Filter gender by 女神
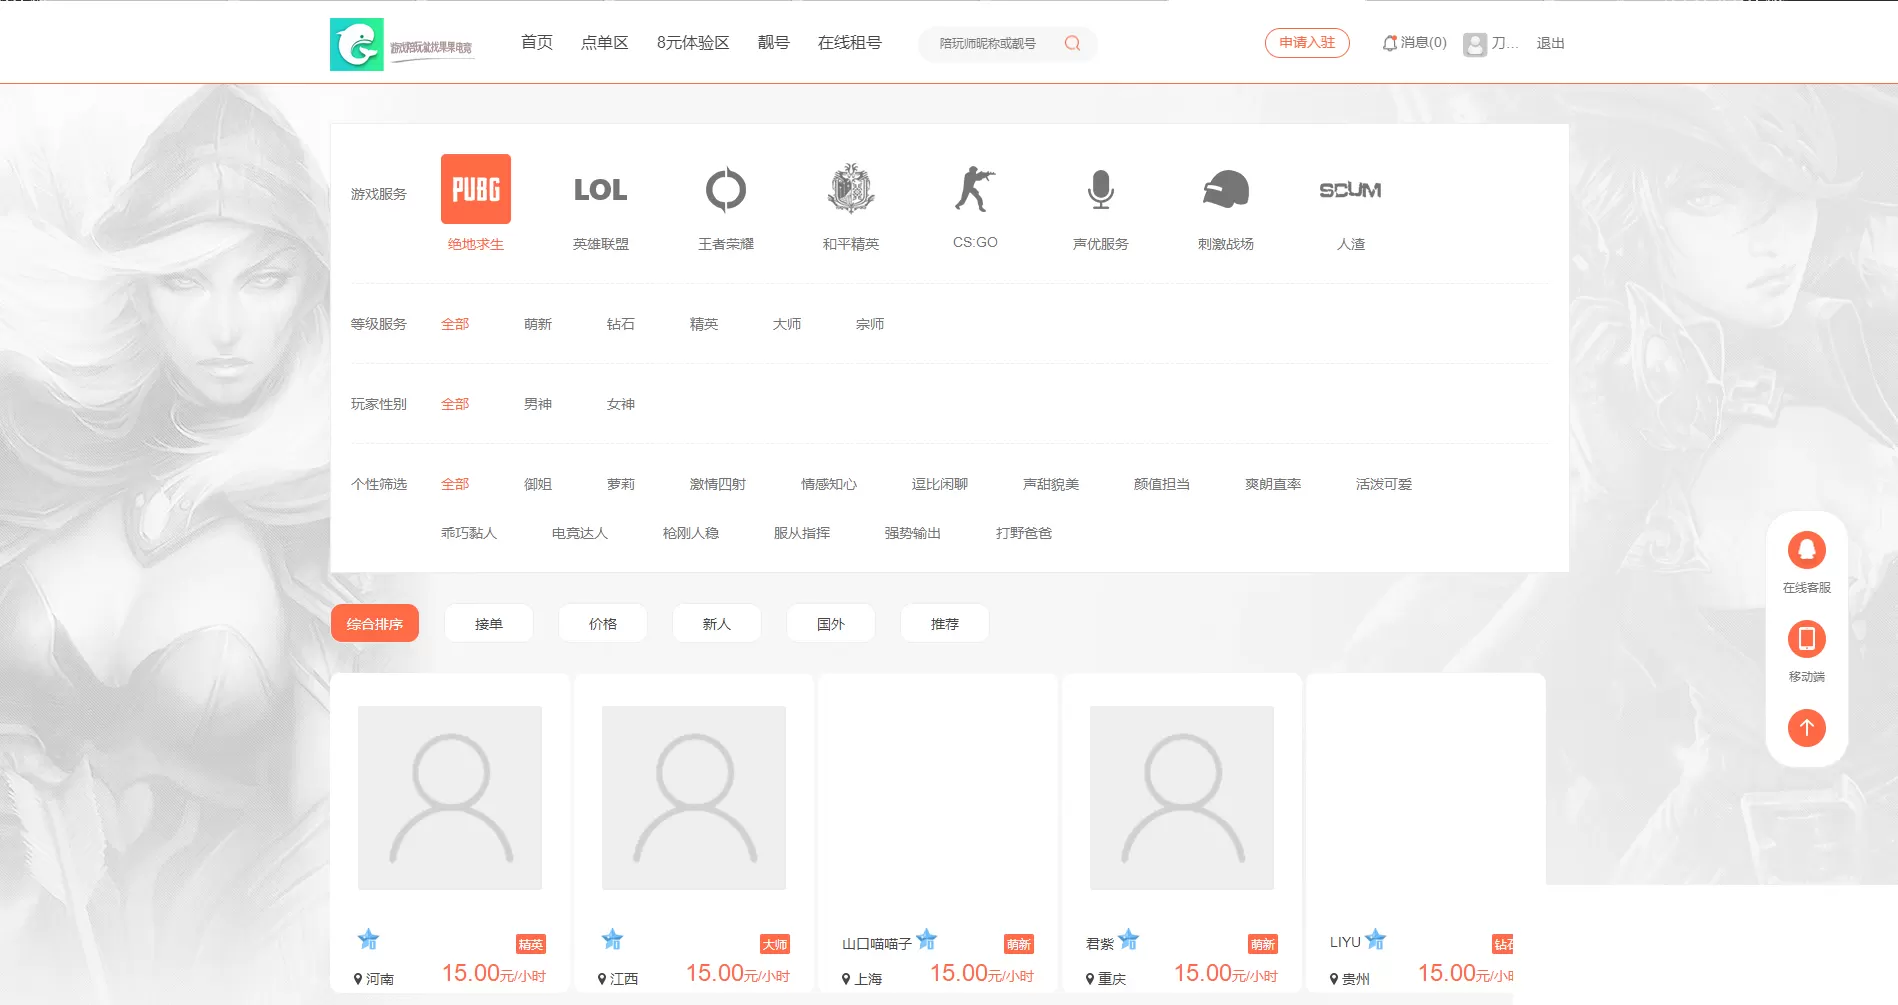 coord(621,404)
